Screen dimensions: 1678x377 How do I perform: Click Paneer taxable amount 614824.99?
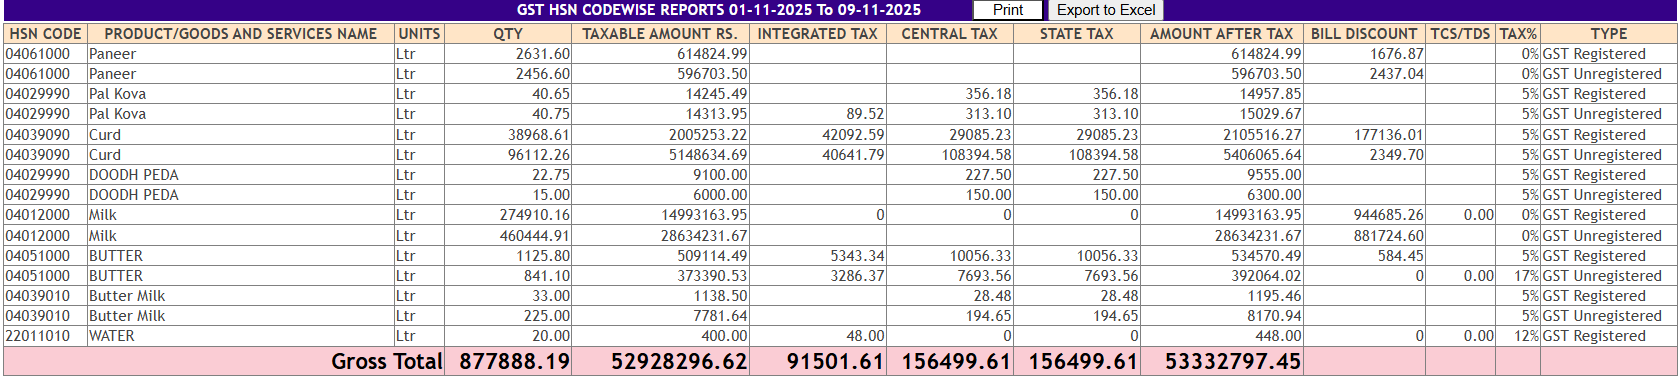pyautogui.click(x=711, y=54)
